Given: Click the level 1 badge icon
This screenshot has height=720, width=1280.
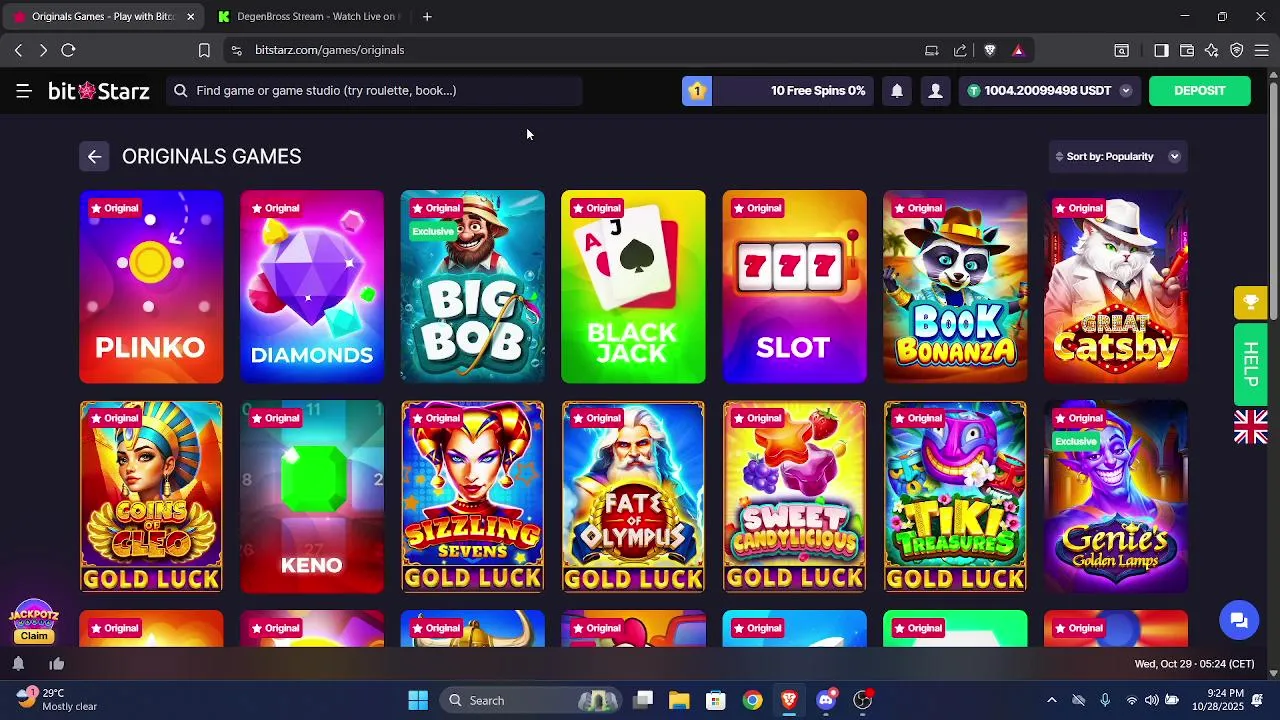Looking at the screenshot, I should pos(697,91).
